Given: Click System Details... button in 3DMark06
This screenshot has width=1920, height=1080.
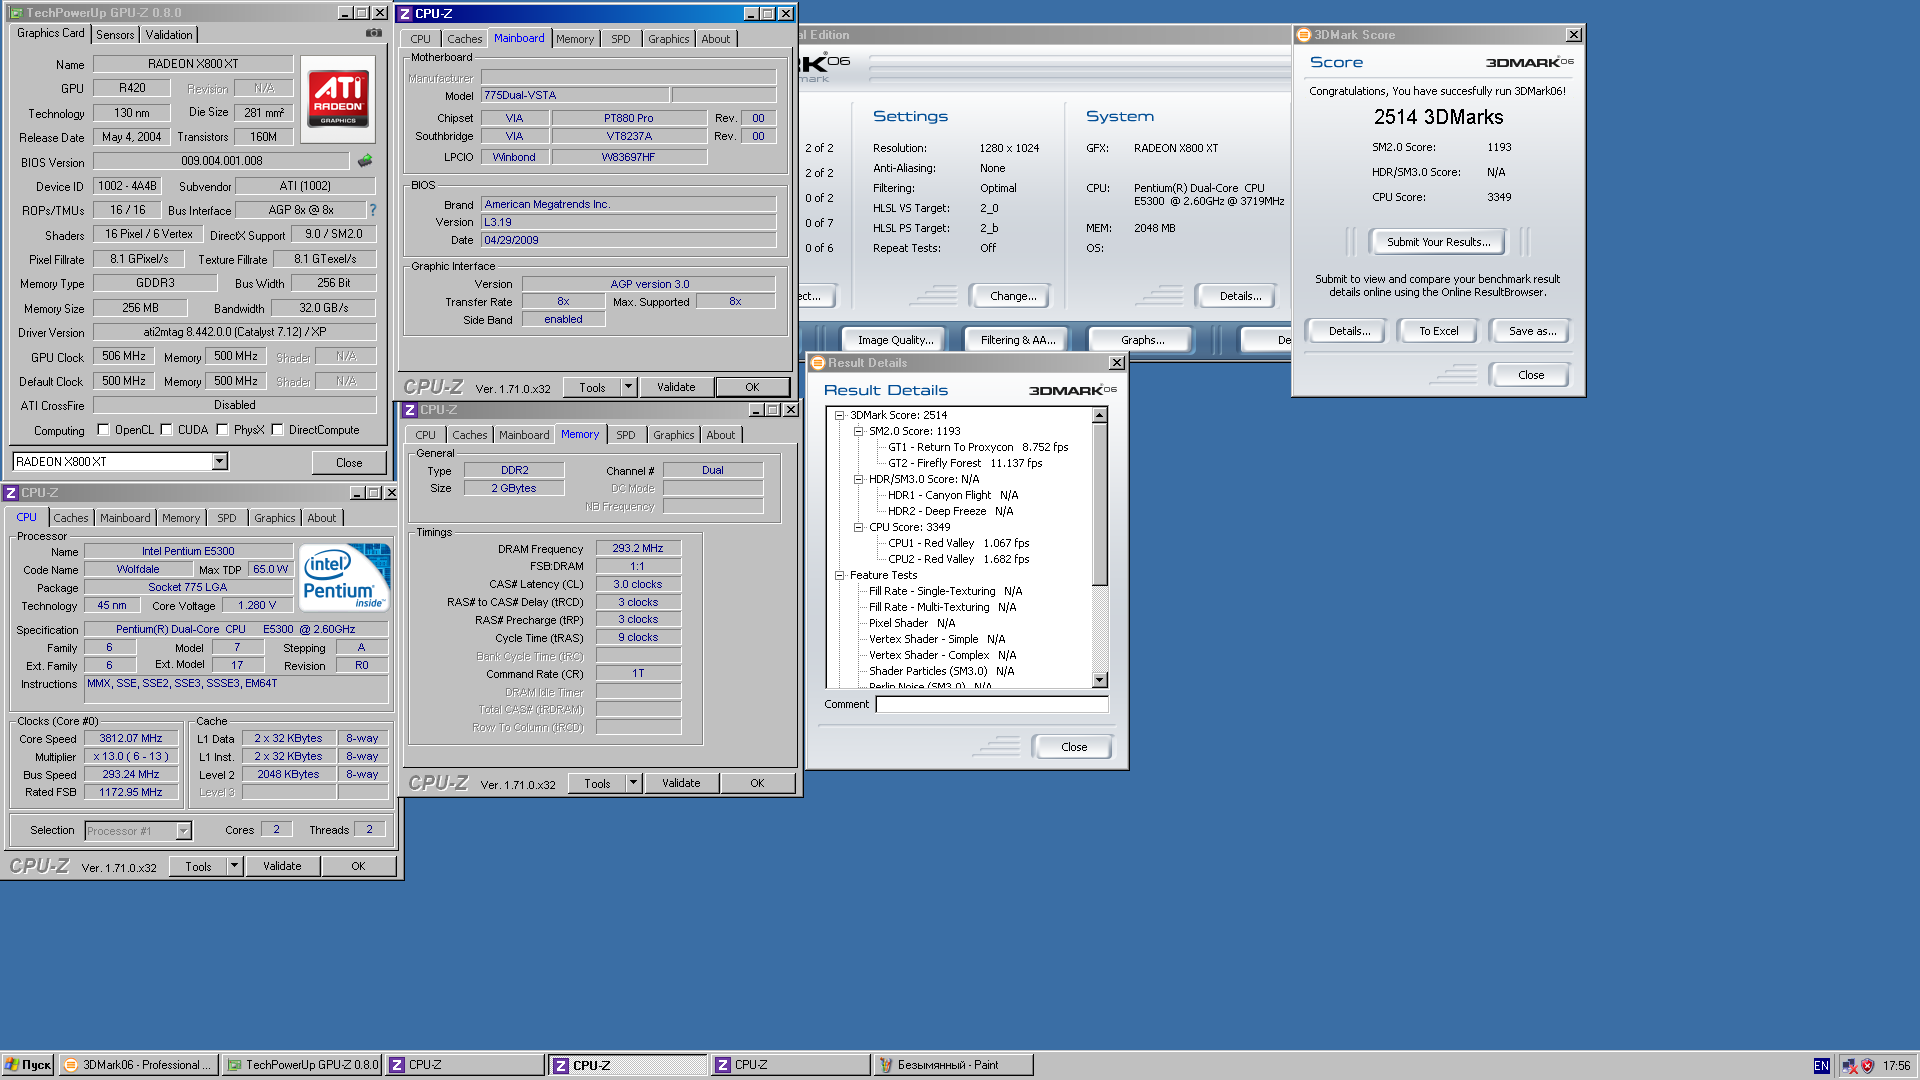Looking at the screenshot, I should pos(1240,296).
